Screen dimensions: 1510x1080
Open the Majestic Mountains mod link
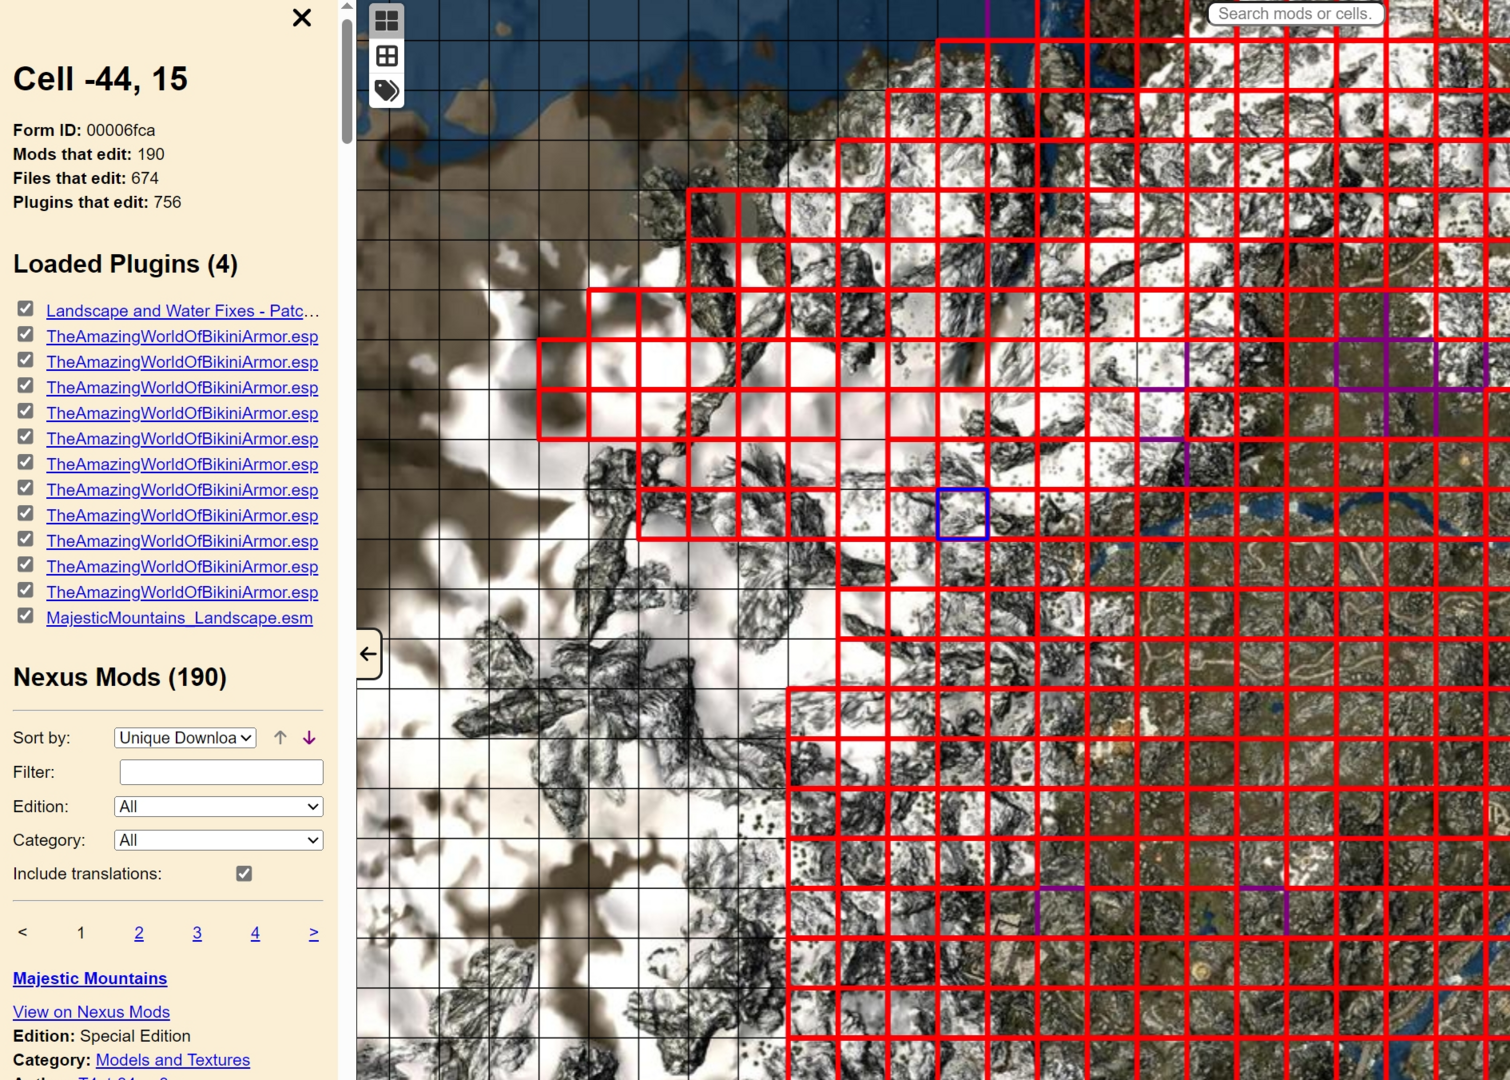click(90, 978)
